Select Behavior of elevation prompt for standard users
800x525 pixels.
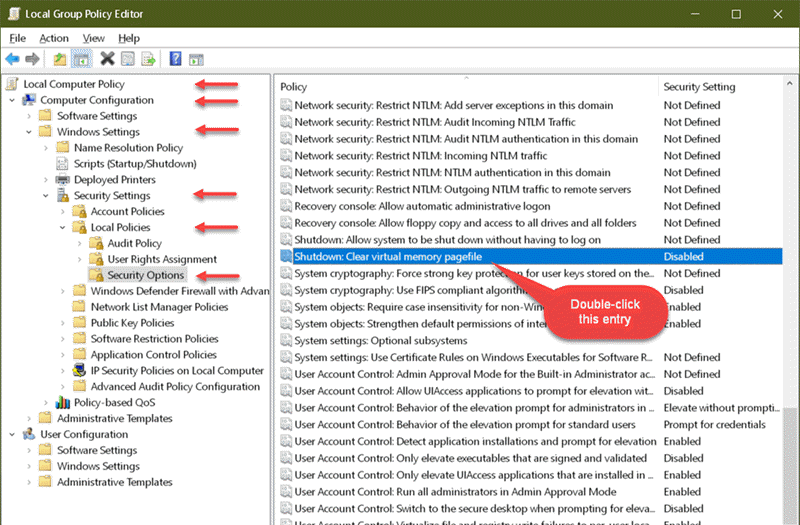[465, 424]
